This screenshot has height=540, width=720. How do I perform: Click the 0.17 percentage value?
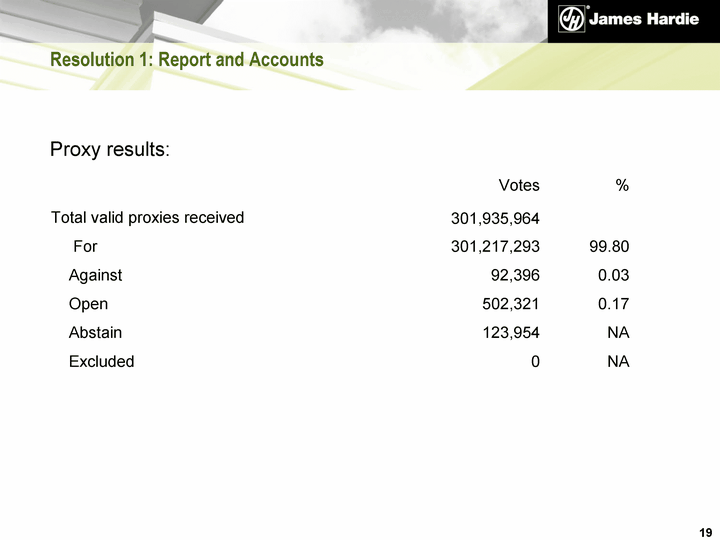[x=613, y=304]
